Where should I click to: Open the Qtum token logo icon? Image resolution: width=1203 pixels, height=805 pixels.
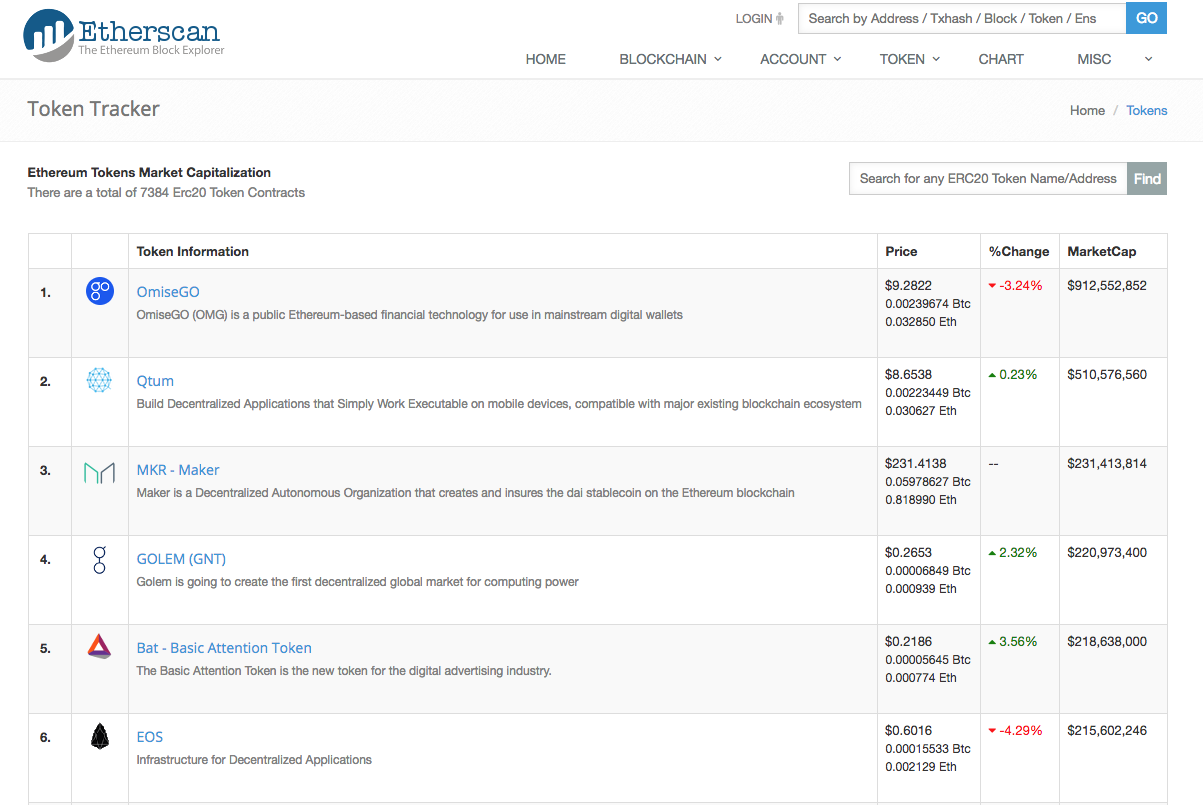(99, 380)
